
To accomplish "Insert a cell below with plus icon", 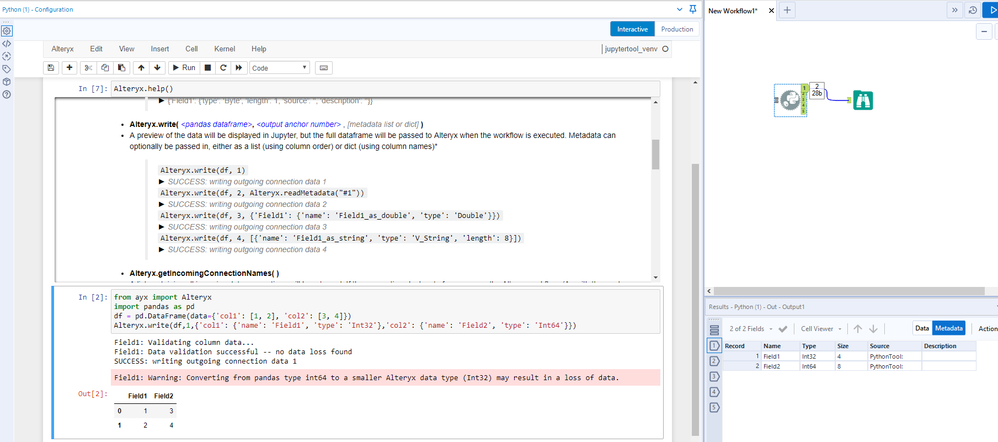I will pyautogui.click(x=69, y=67).
